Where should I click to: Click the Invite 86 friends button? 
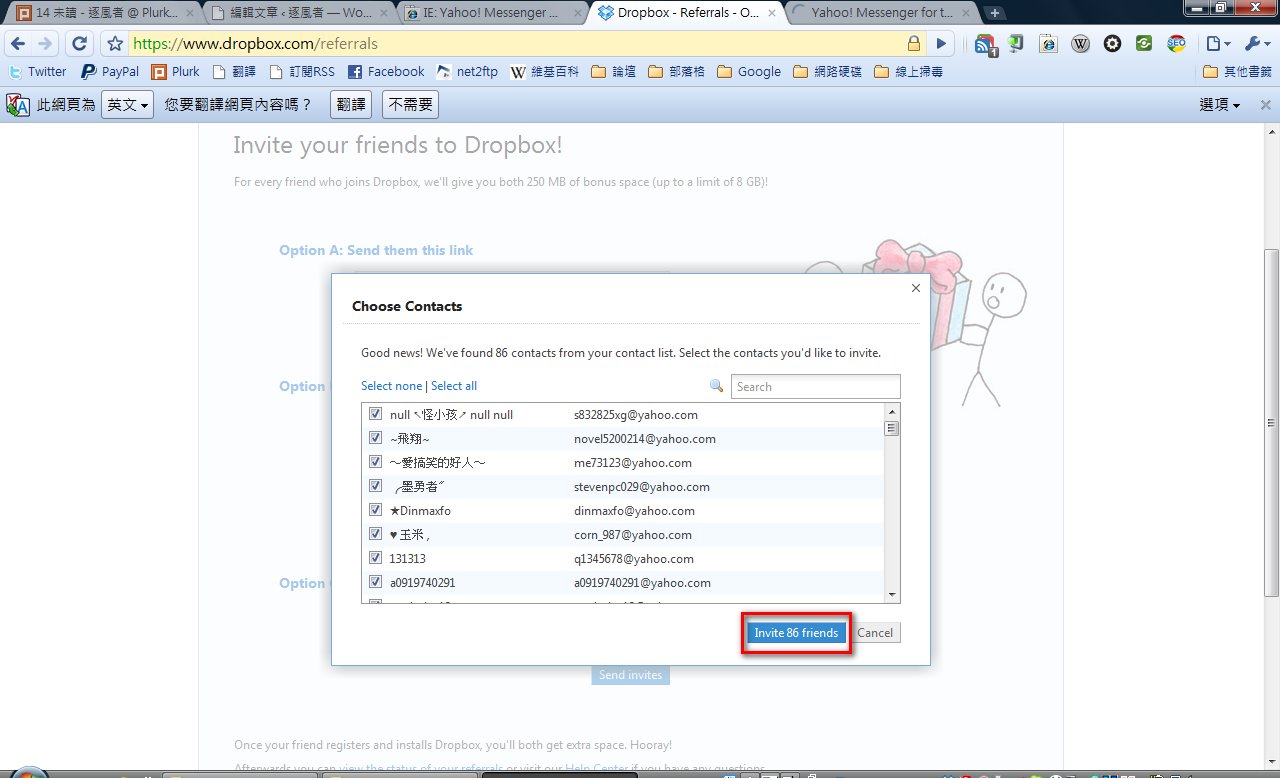pyautogui.click(x=796, y=633)
